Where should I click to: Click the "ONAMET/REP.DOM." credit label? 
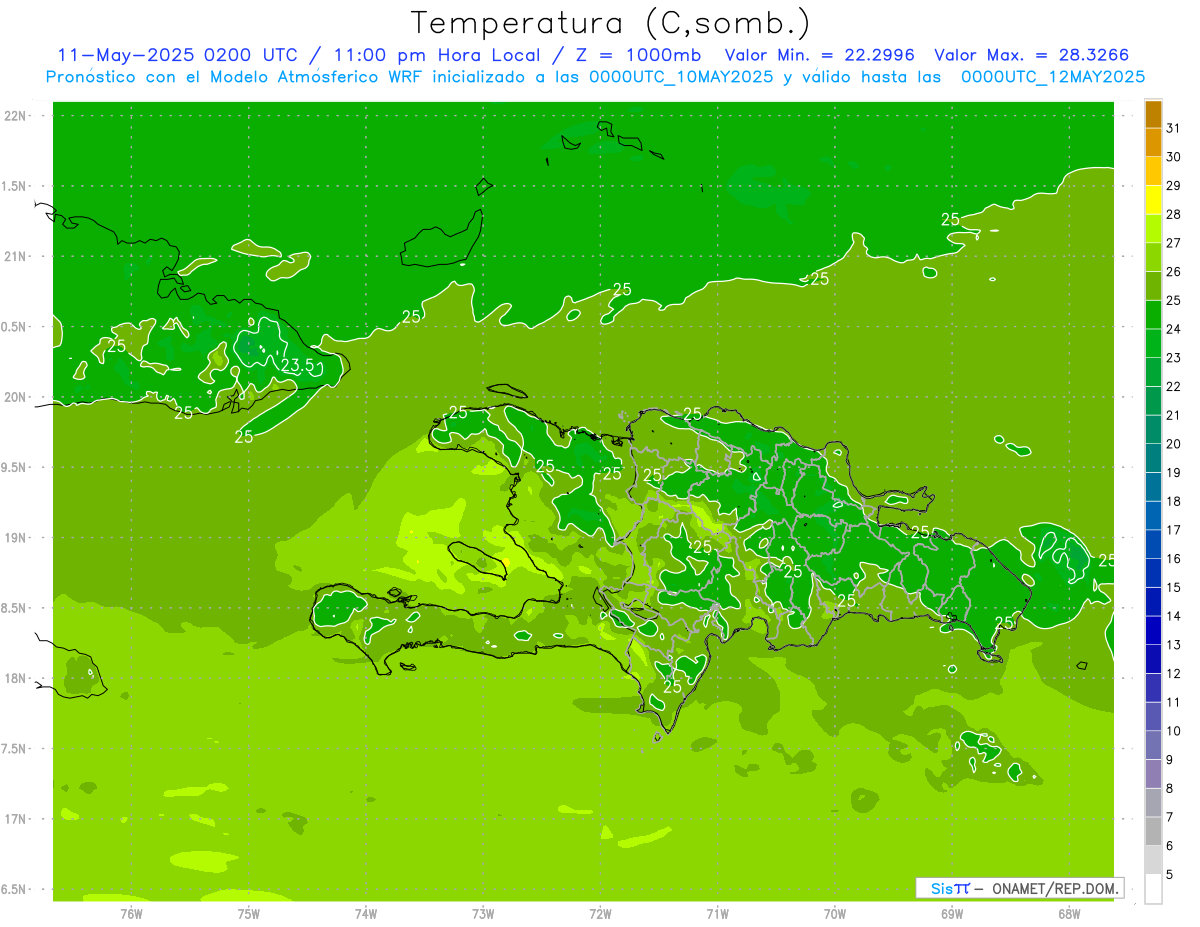tap(1055, 888)
